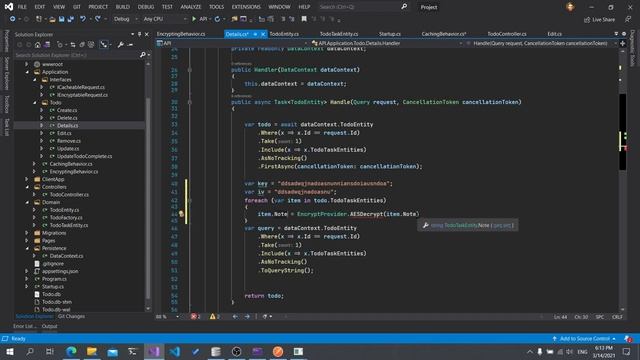Open Windows Start menu

pos(10,351)
